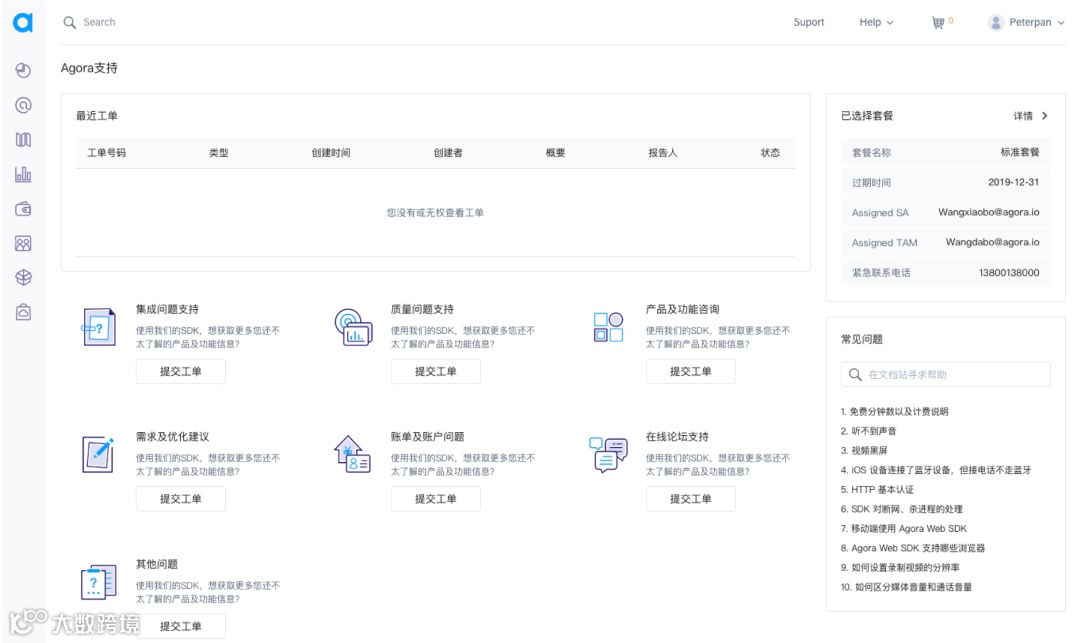Submit ticket under 账单及账户问题
The width and height of the screenshot is (1080, 643).
435,499
